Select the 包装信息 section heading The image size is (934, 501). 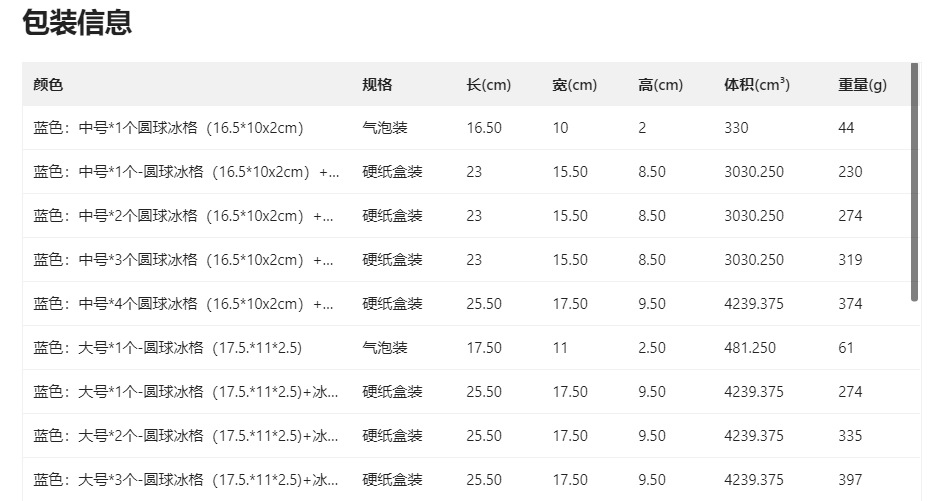click(x=77, y=23)
